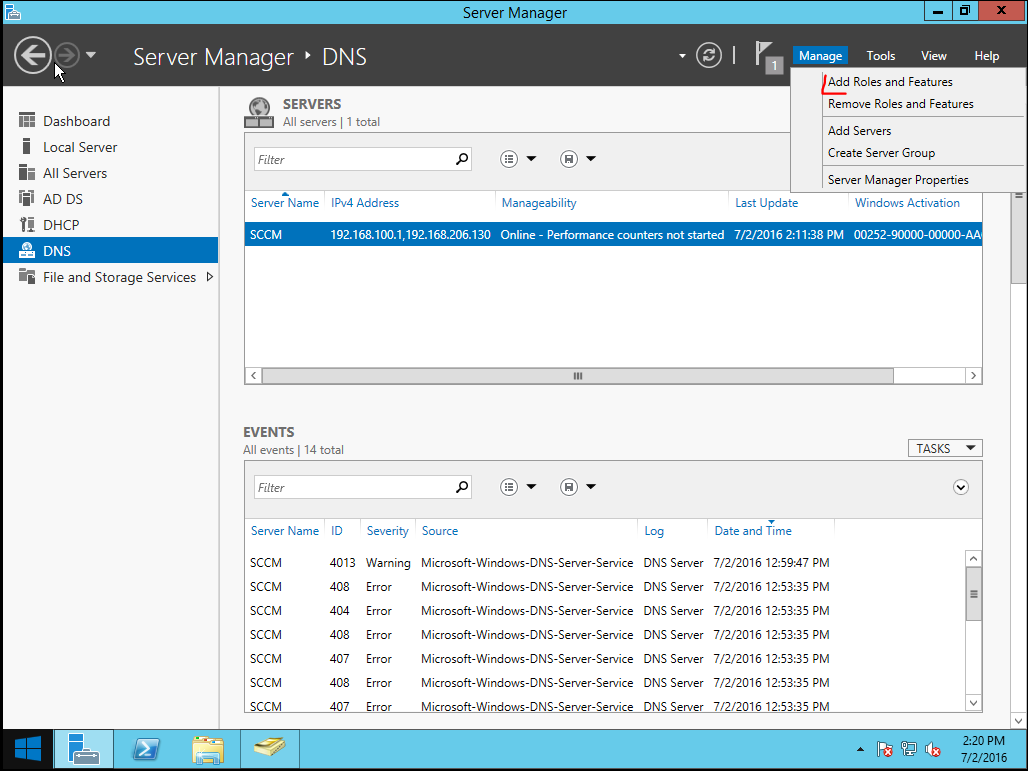Click the Servers filter text box
The height and width of the screenshot is (771, 1028).
(x=354, y=159)
